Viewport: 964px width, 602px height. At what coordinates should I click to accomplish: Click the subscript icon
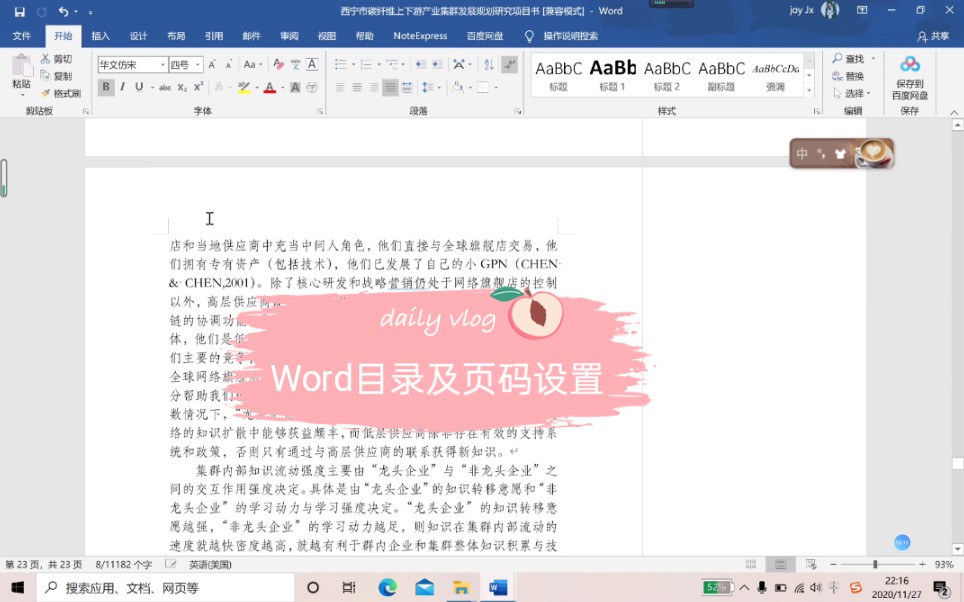coord(182,85)
